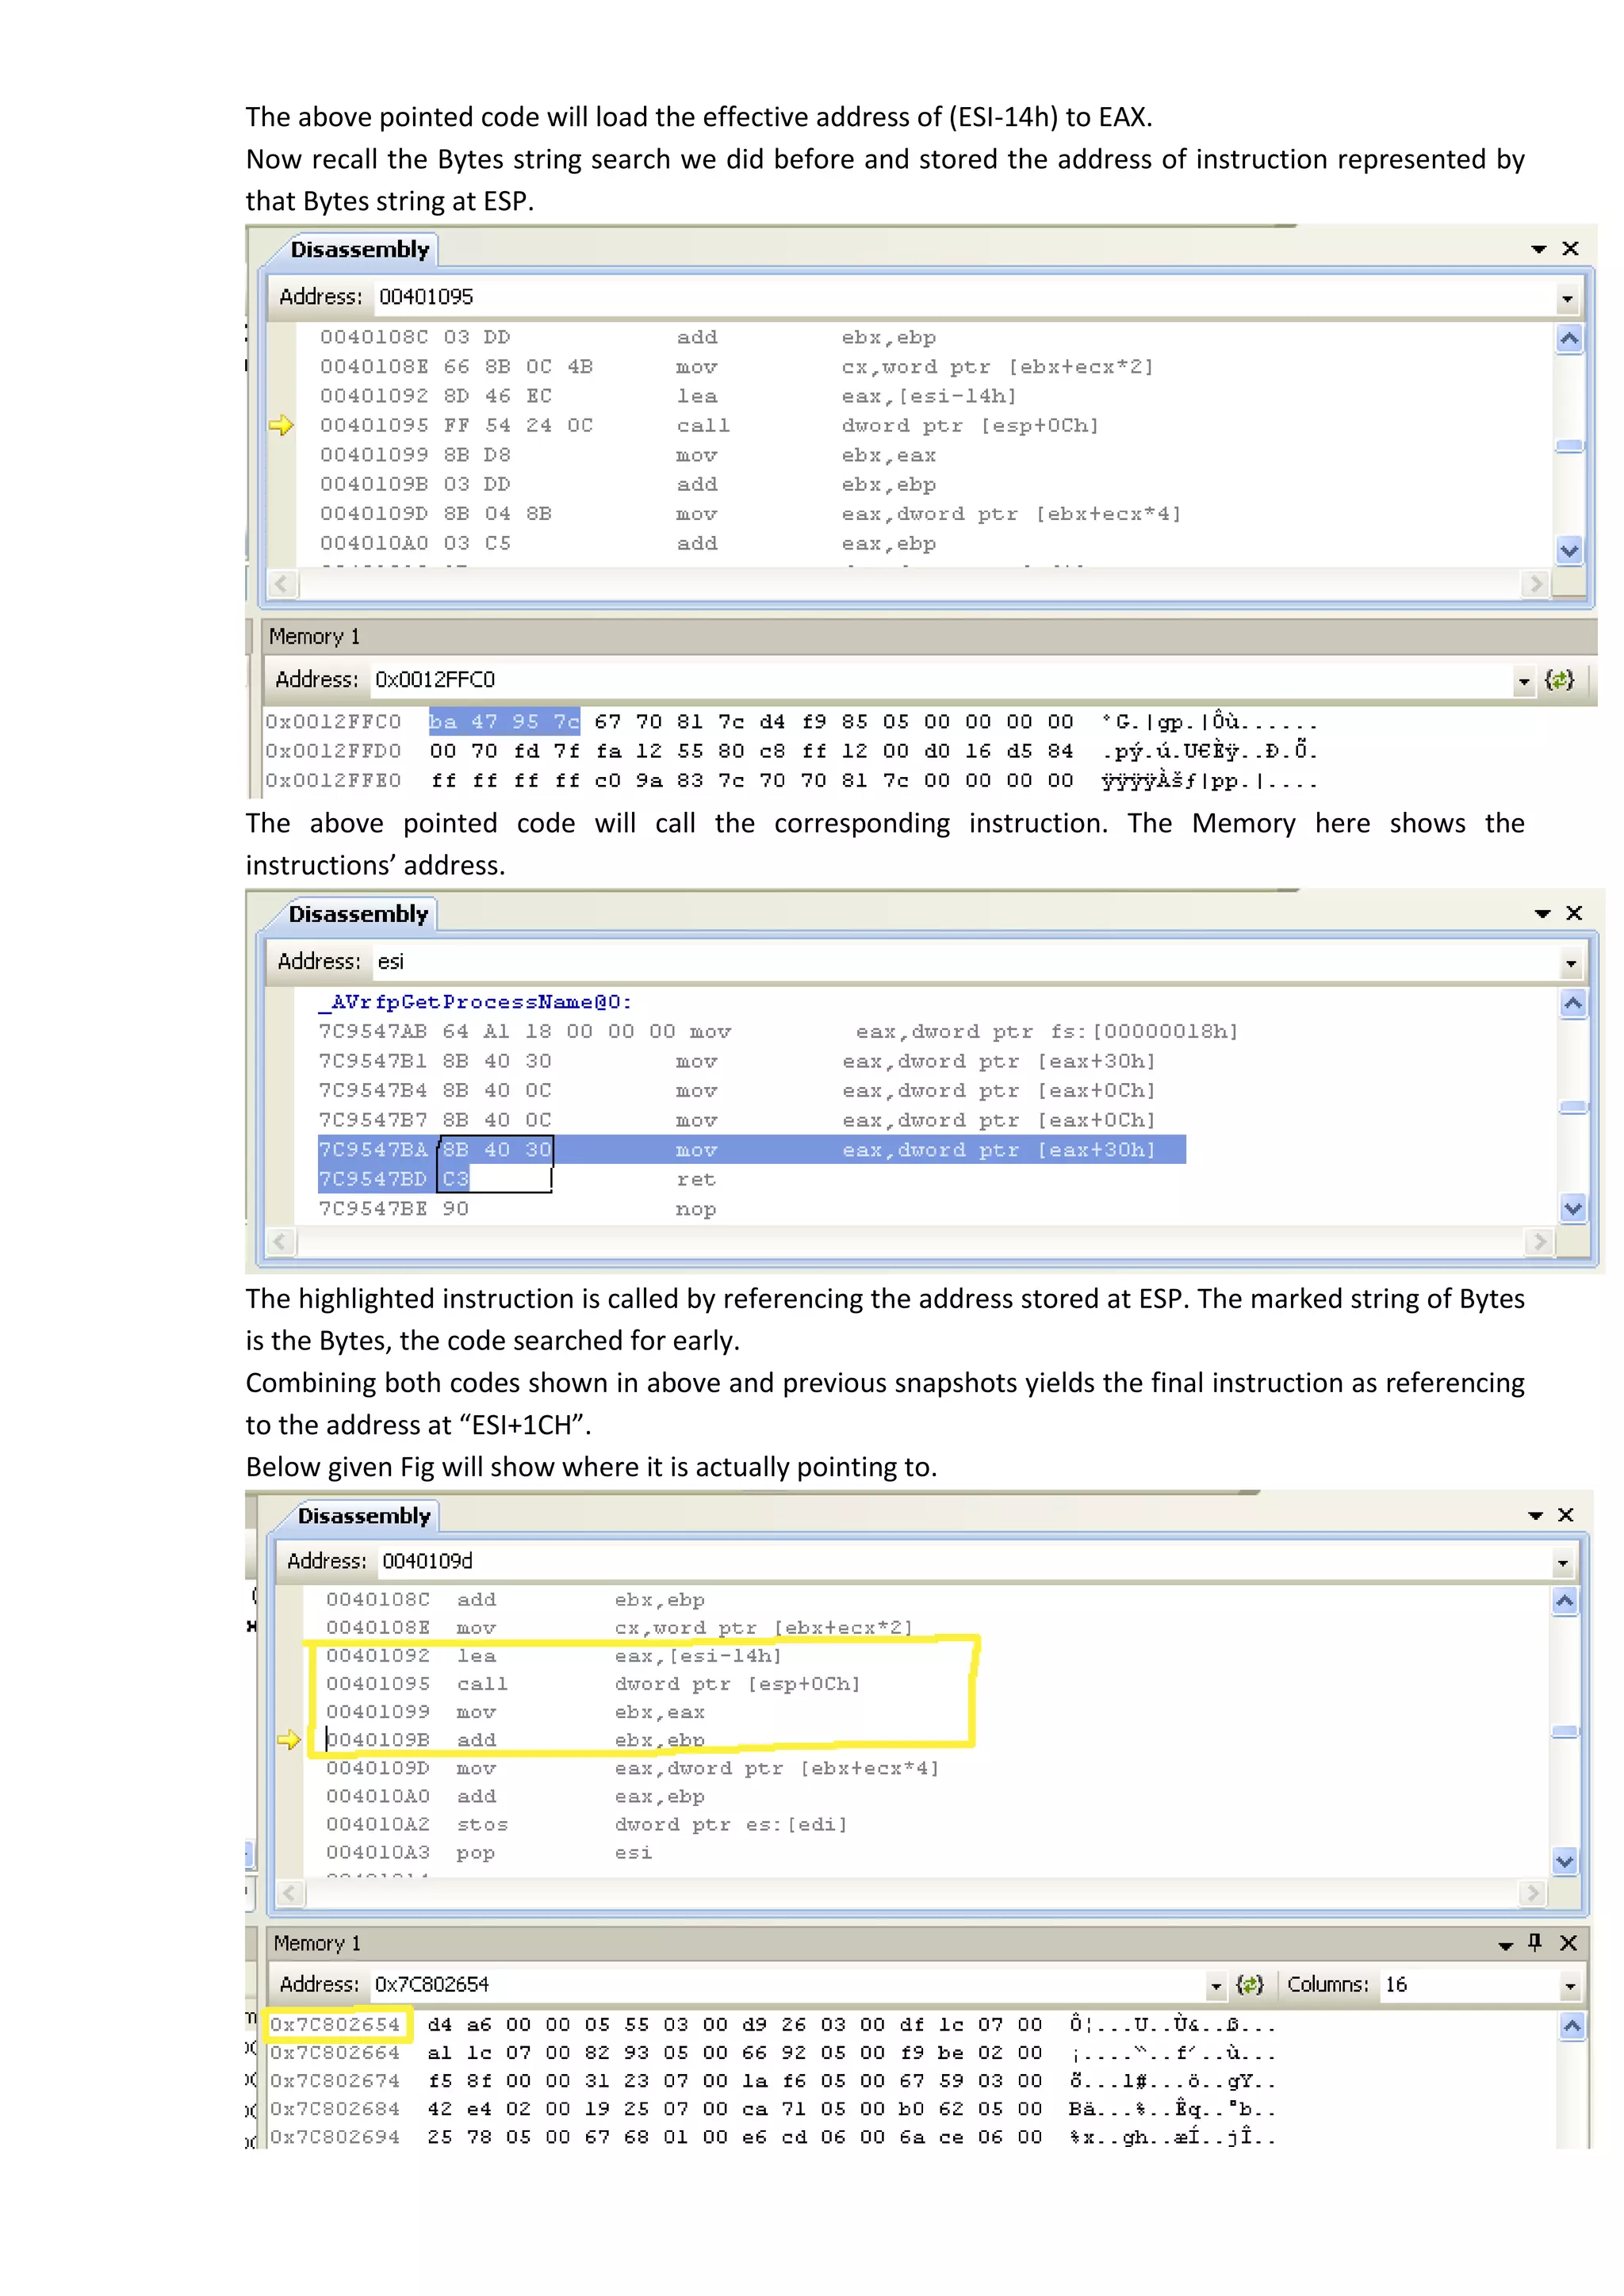Close the first Disassembly panel

click(x=1571, y=249)
